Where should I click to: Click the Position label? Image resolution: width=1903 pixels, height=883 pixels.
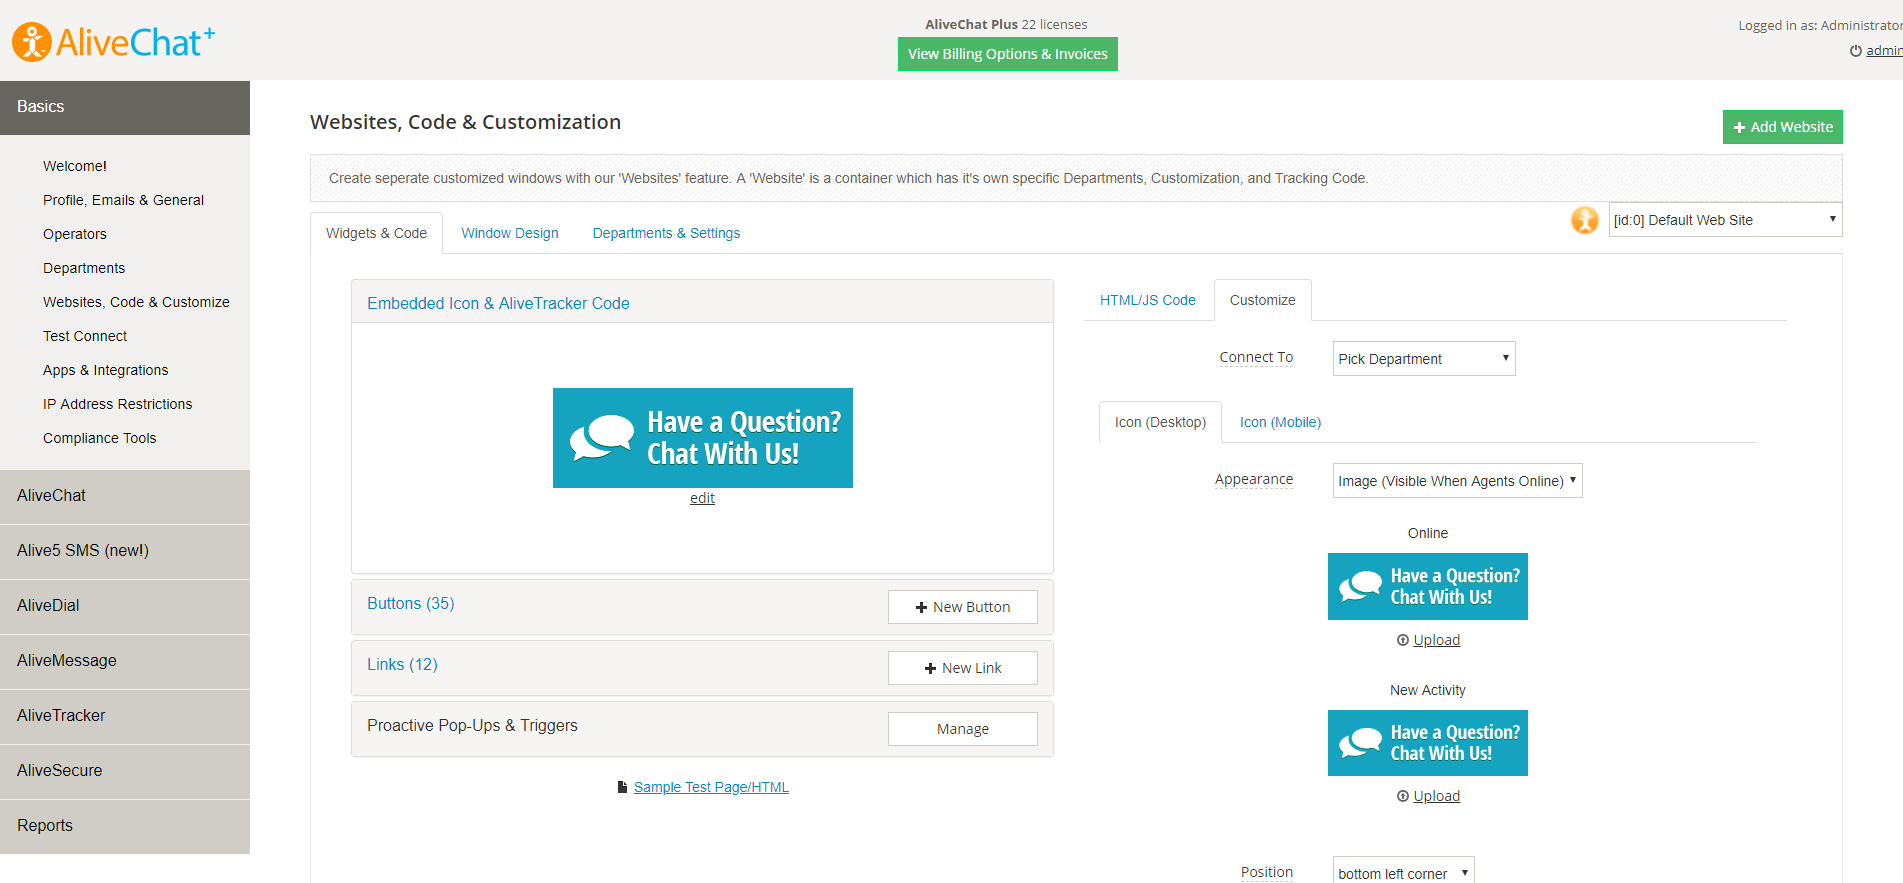[x=1267, y=872]
